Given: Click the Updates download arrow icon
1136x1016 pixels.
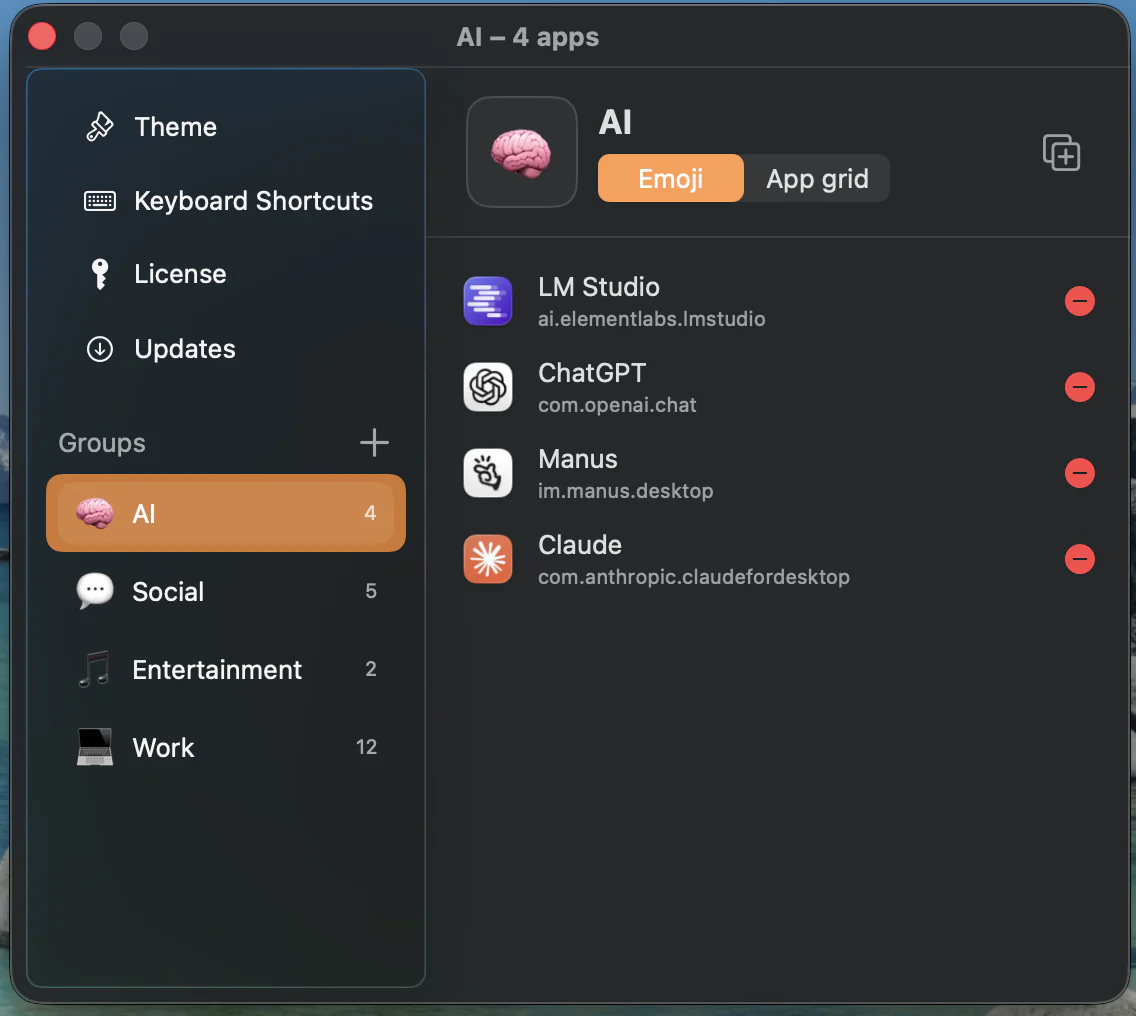Looking at the screenshot, I should click(x=100, y=349).
